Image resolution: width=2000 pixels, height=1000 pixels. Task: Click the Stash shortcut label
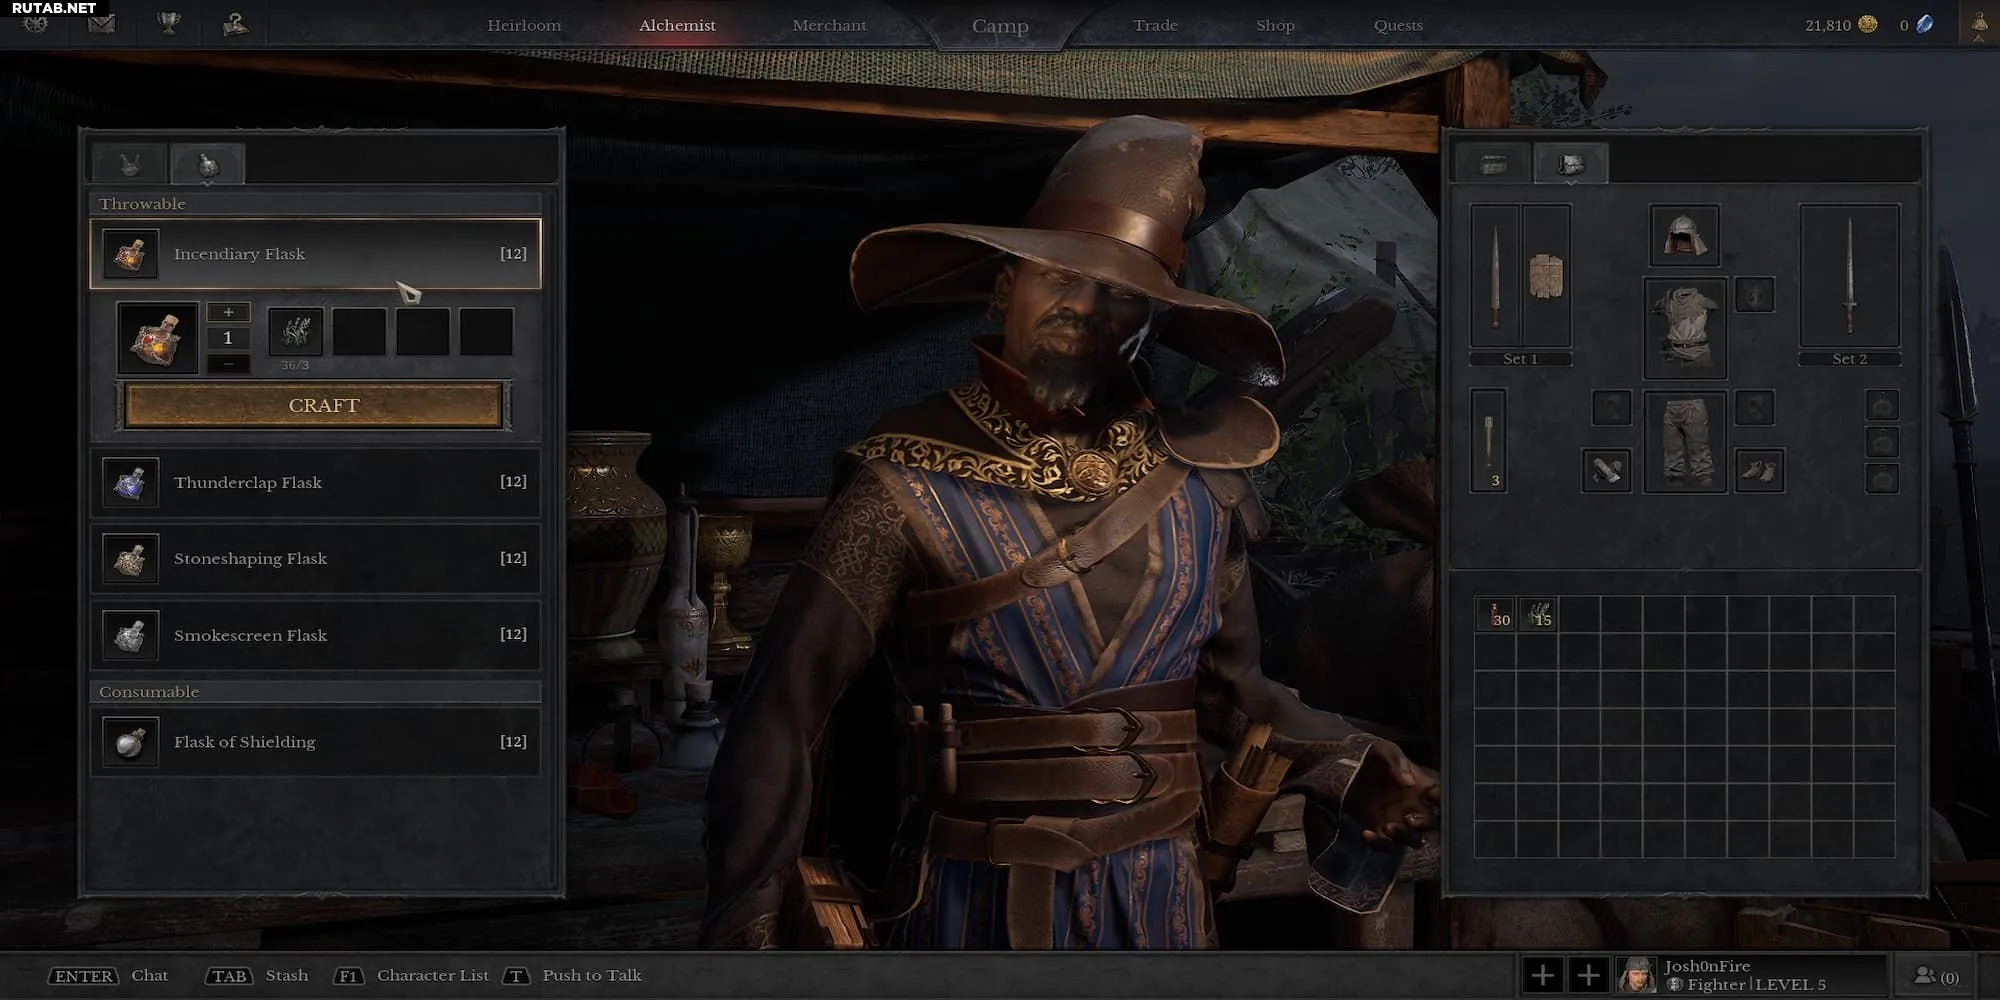pyautogui.click(x=287, y=975)
